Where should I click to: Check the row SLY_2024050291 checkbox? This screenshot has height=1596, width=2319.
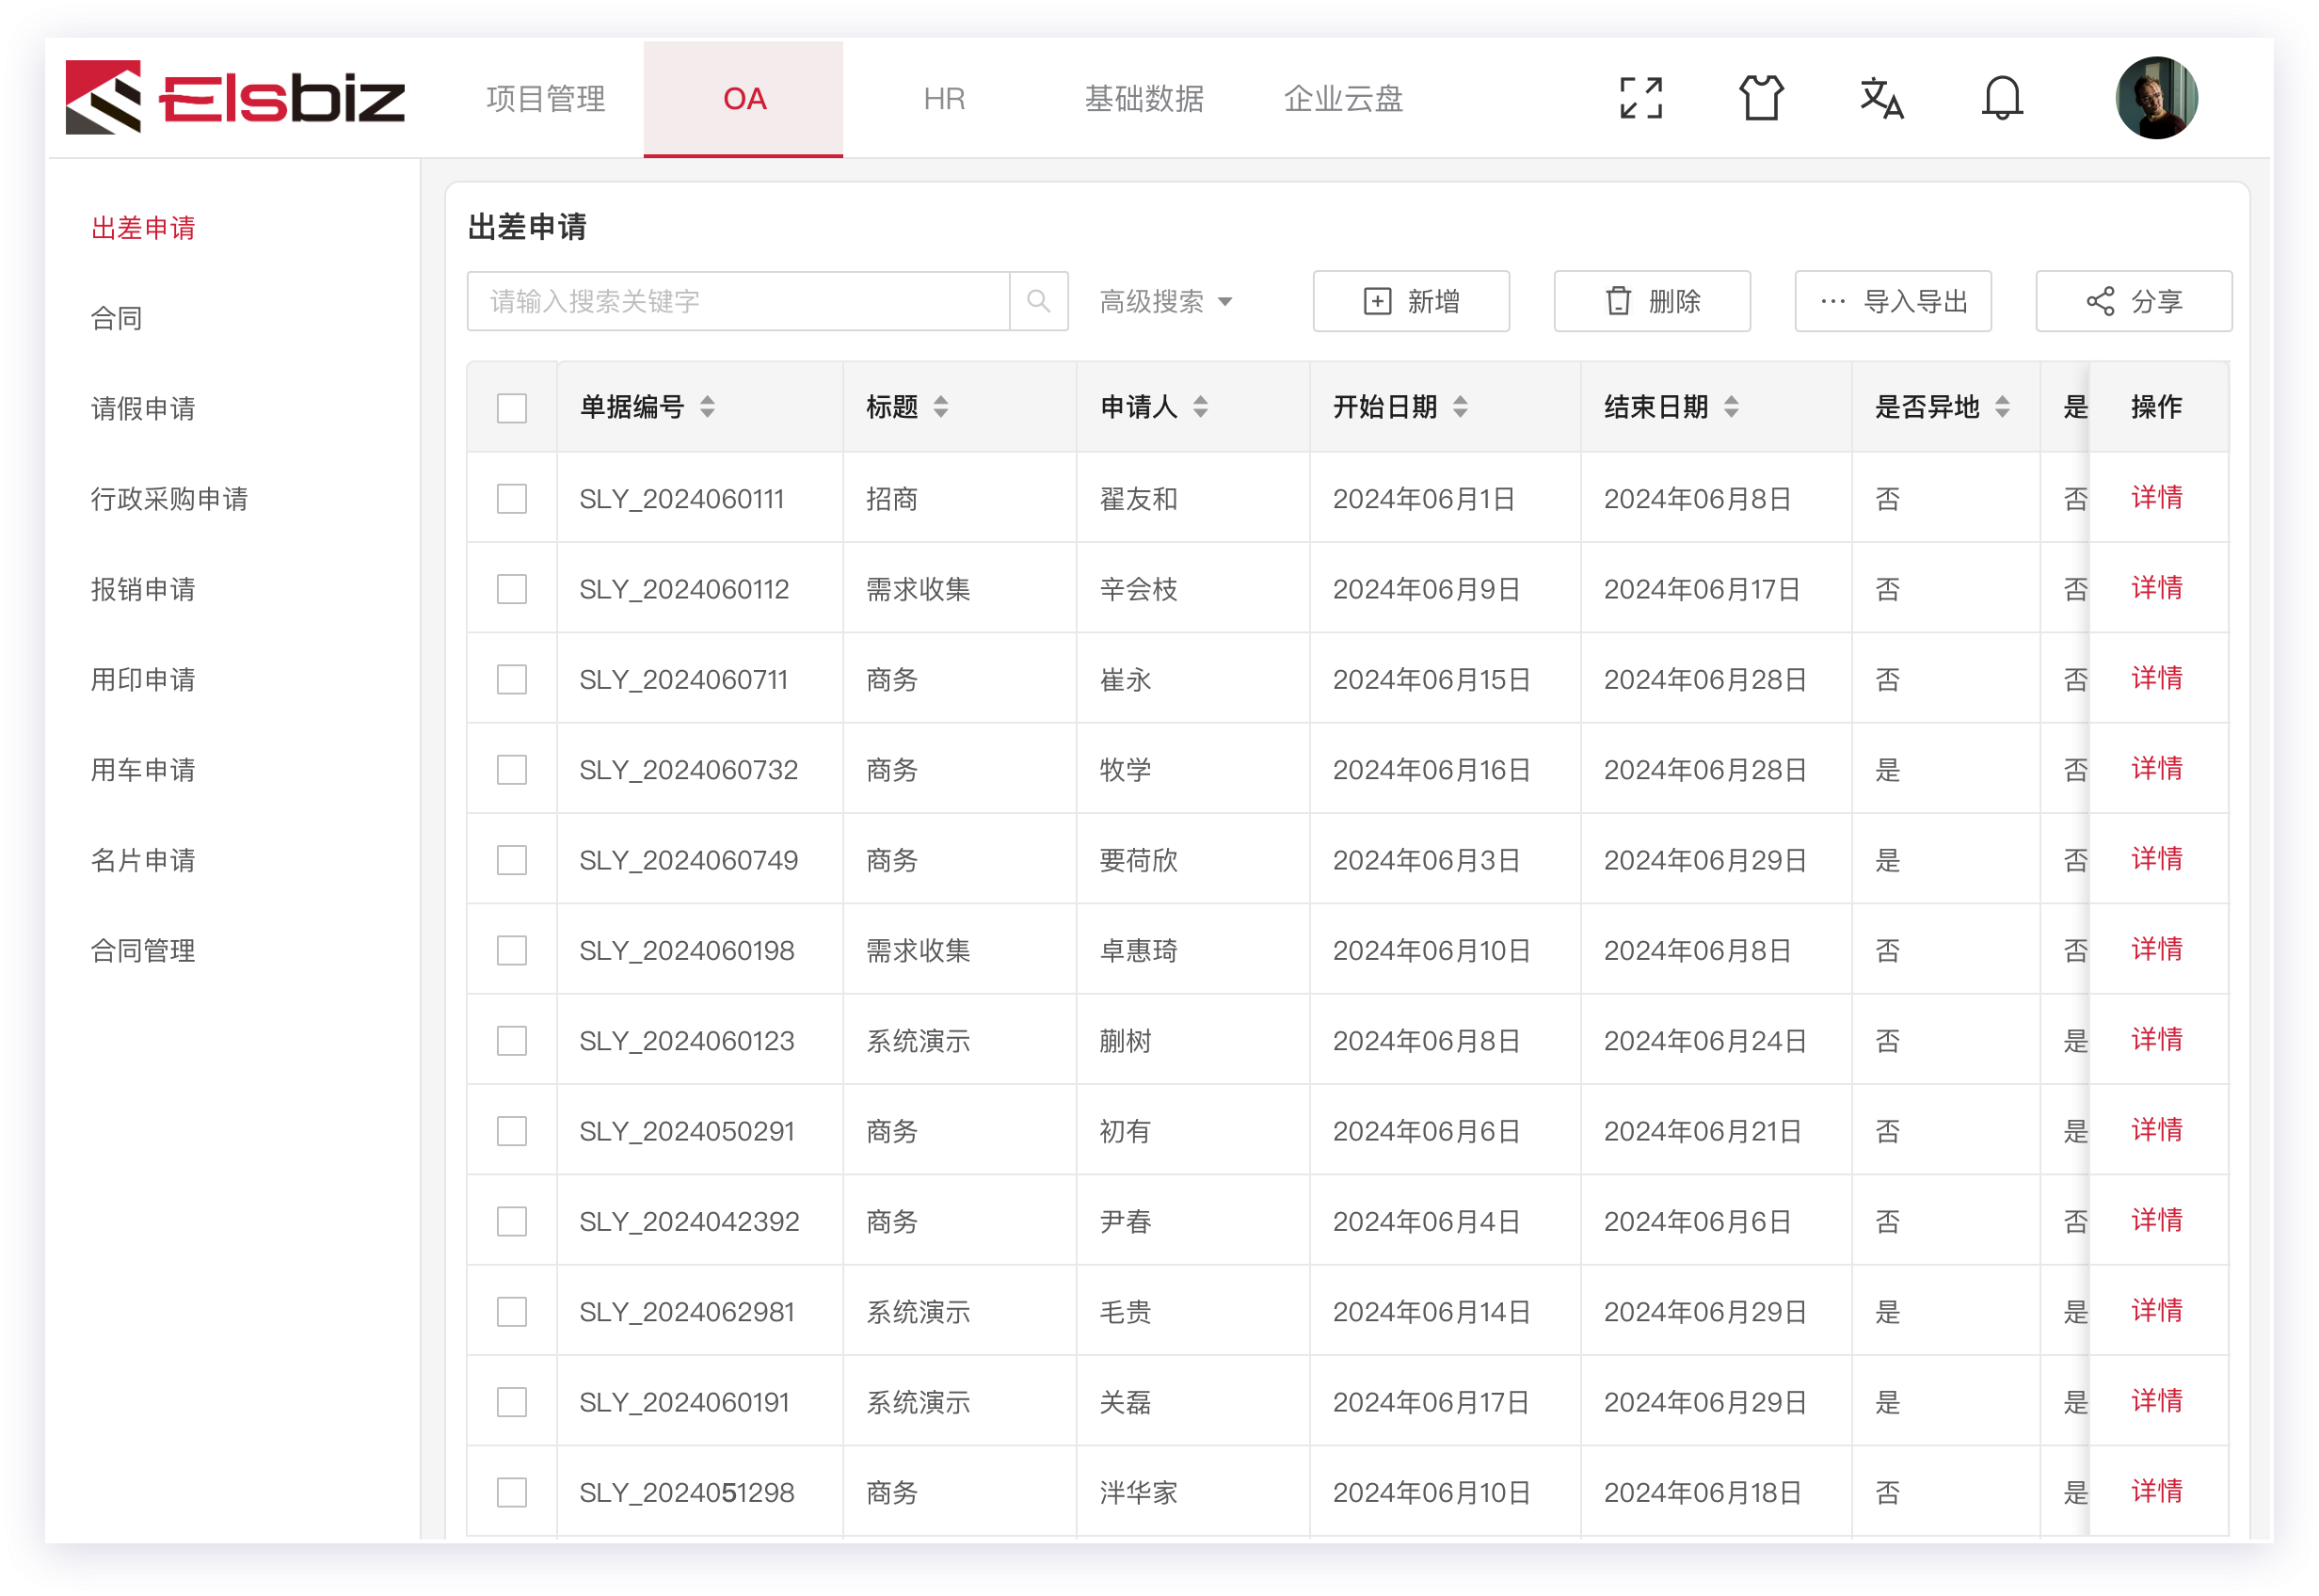coord(512,1131)
